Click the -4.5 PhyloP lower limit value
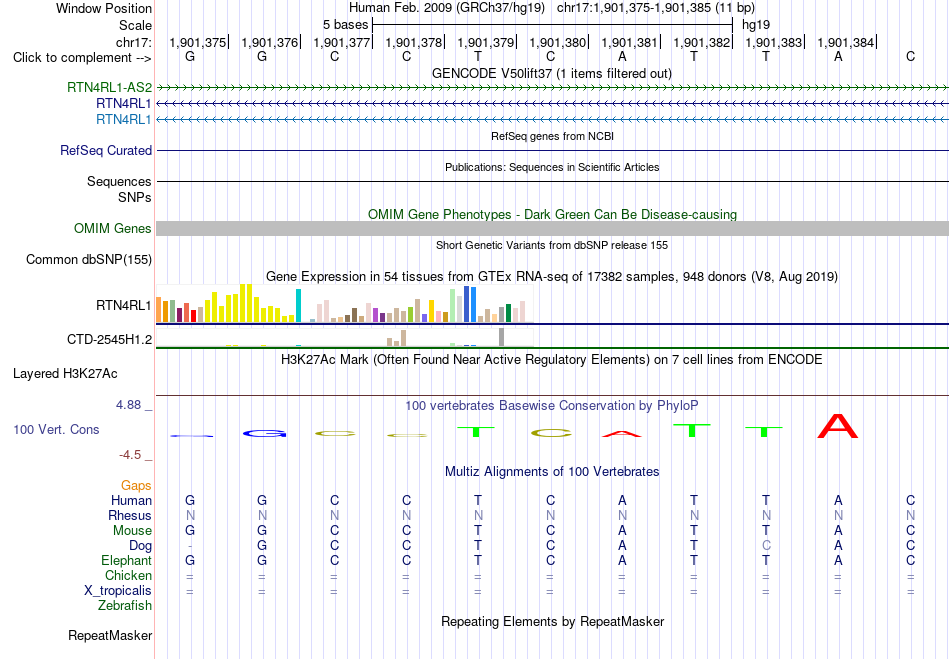The width and height of the screenshot is (950, 659). 130,455
